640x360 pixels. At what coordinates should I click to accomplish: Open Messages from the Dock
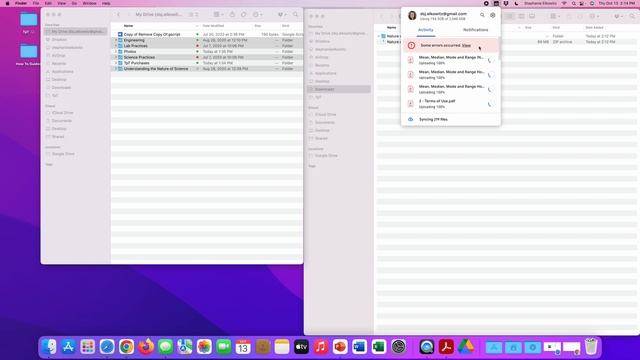(x=165, y=347)
